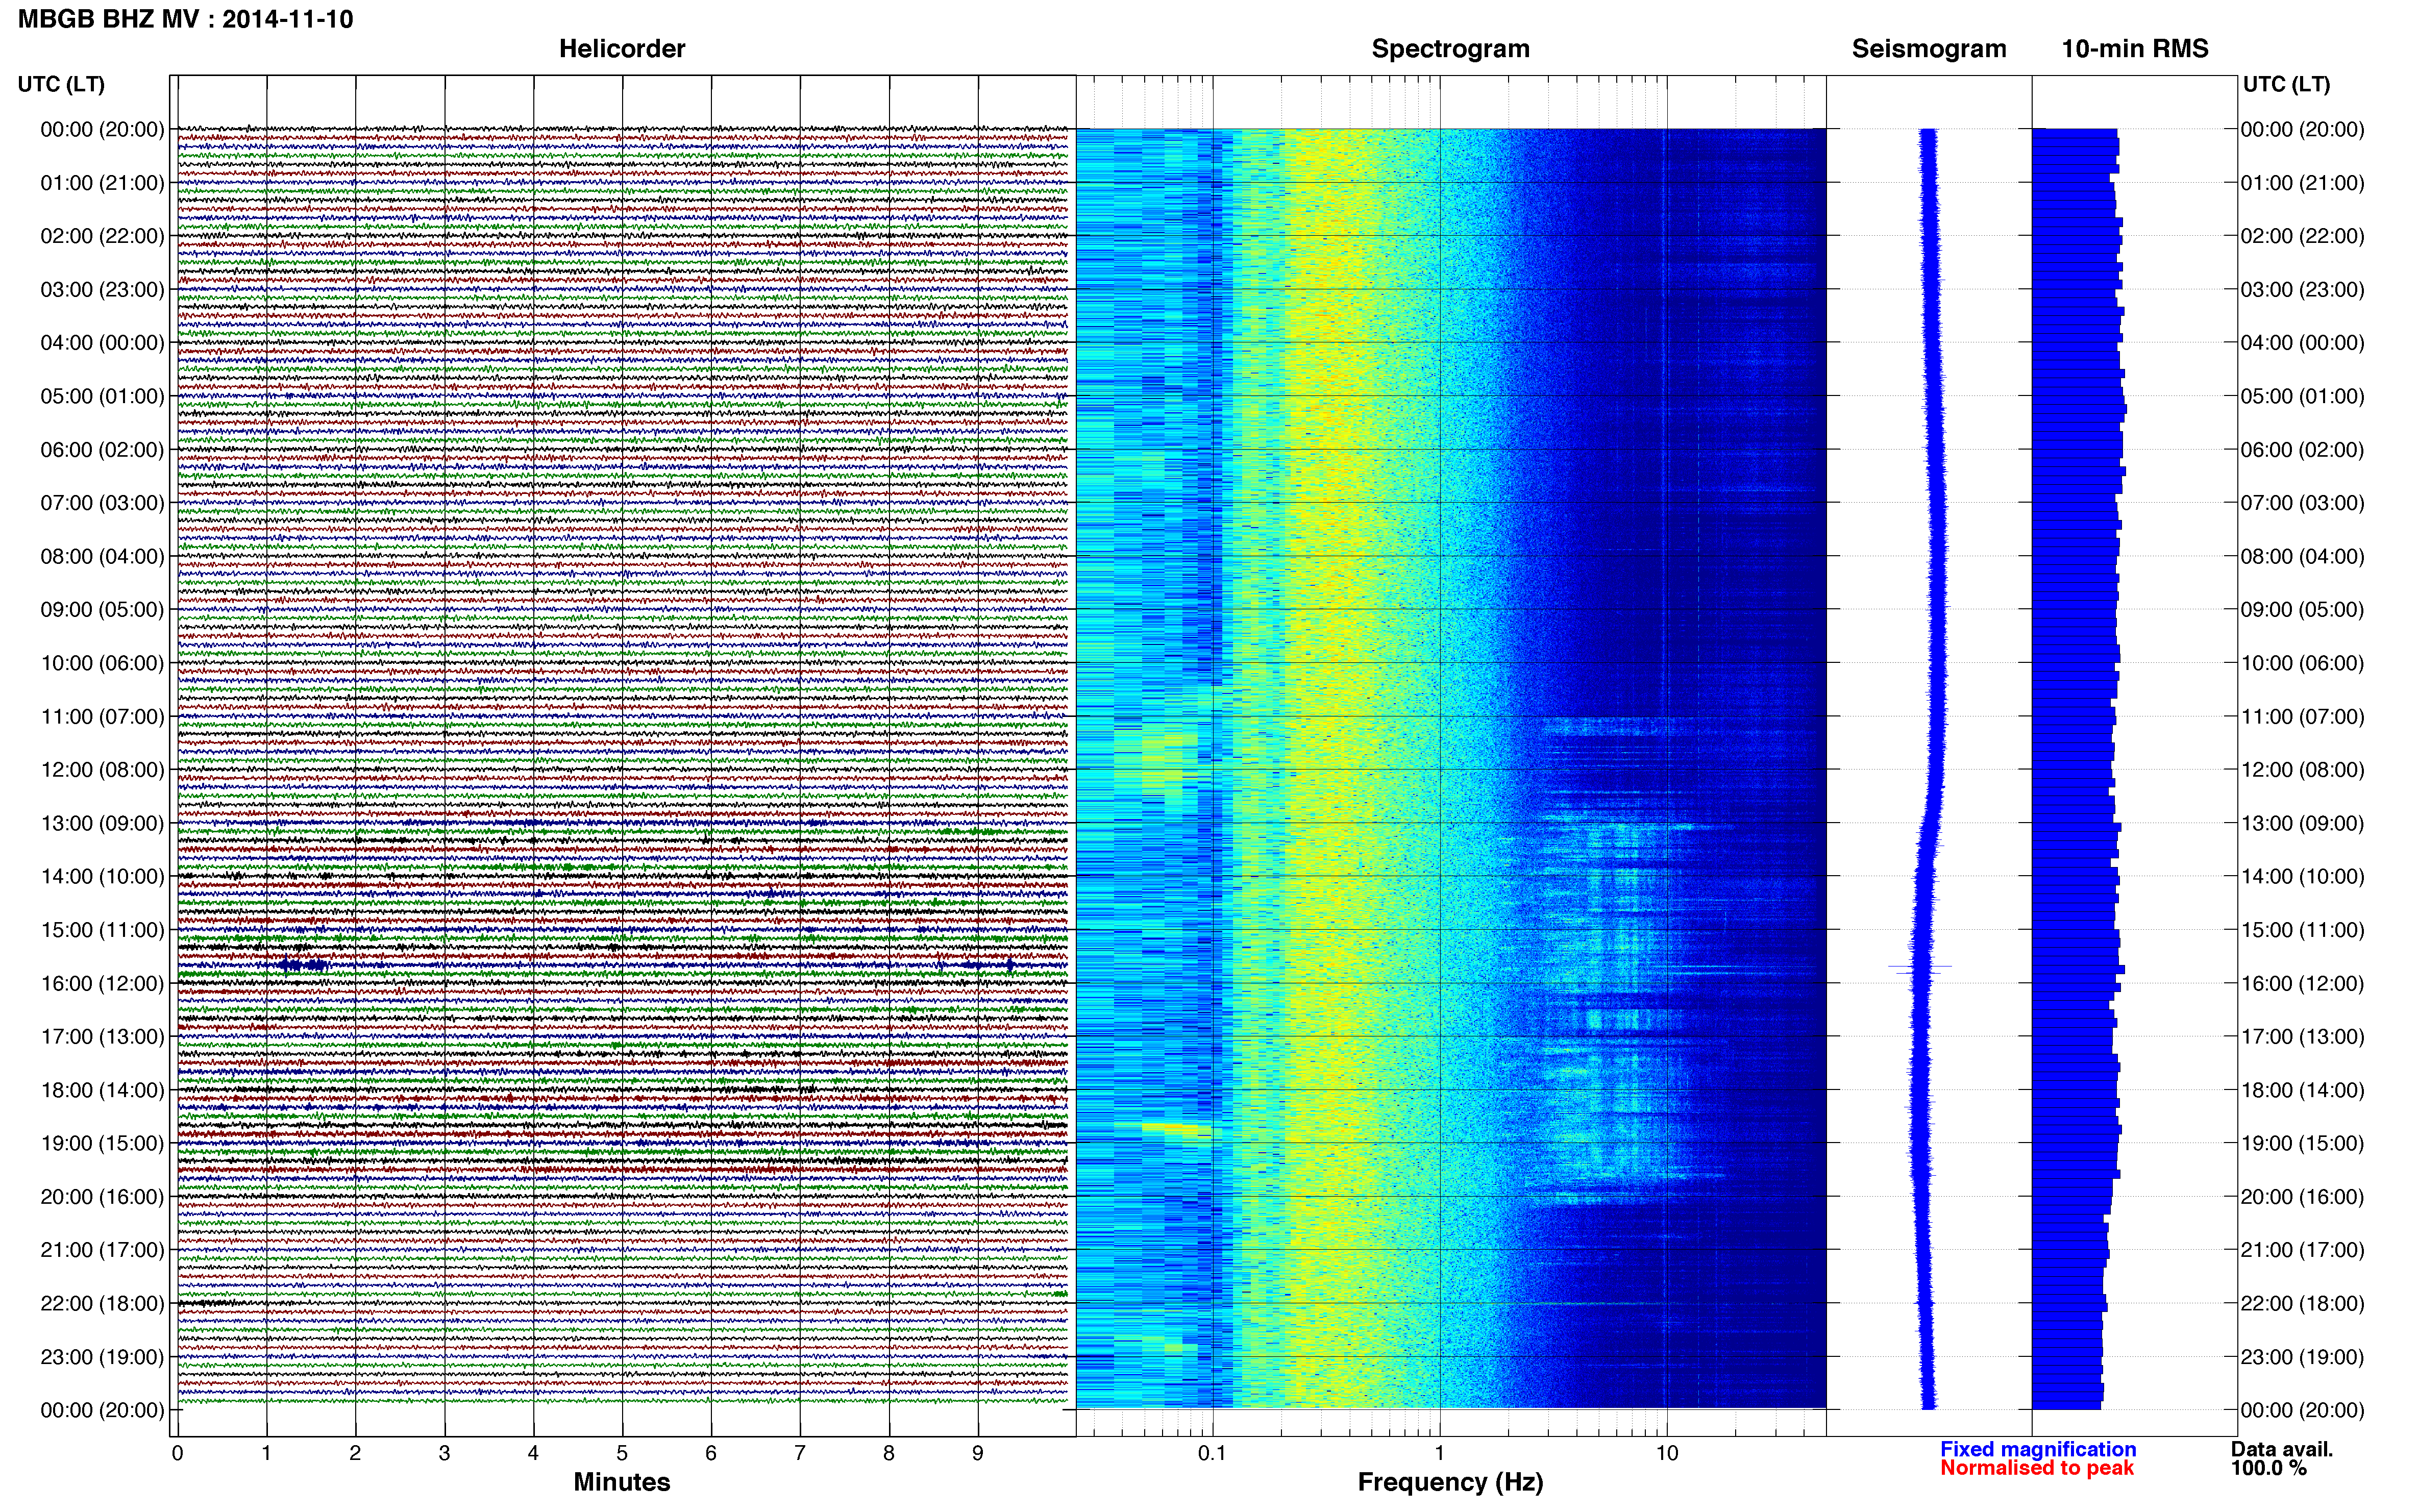Click '11:00 (07:00)' on the left time axis
This screenshot has height=1512, width=2419.
tap(102, 717)
